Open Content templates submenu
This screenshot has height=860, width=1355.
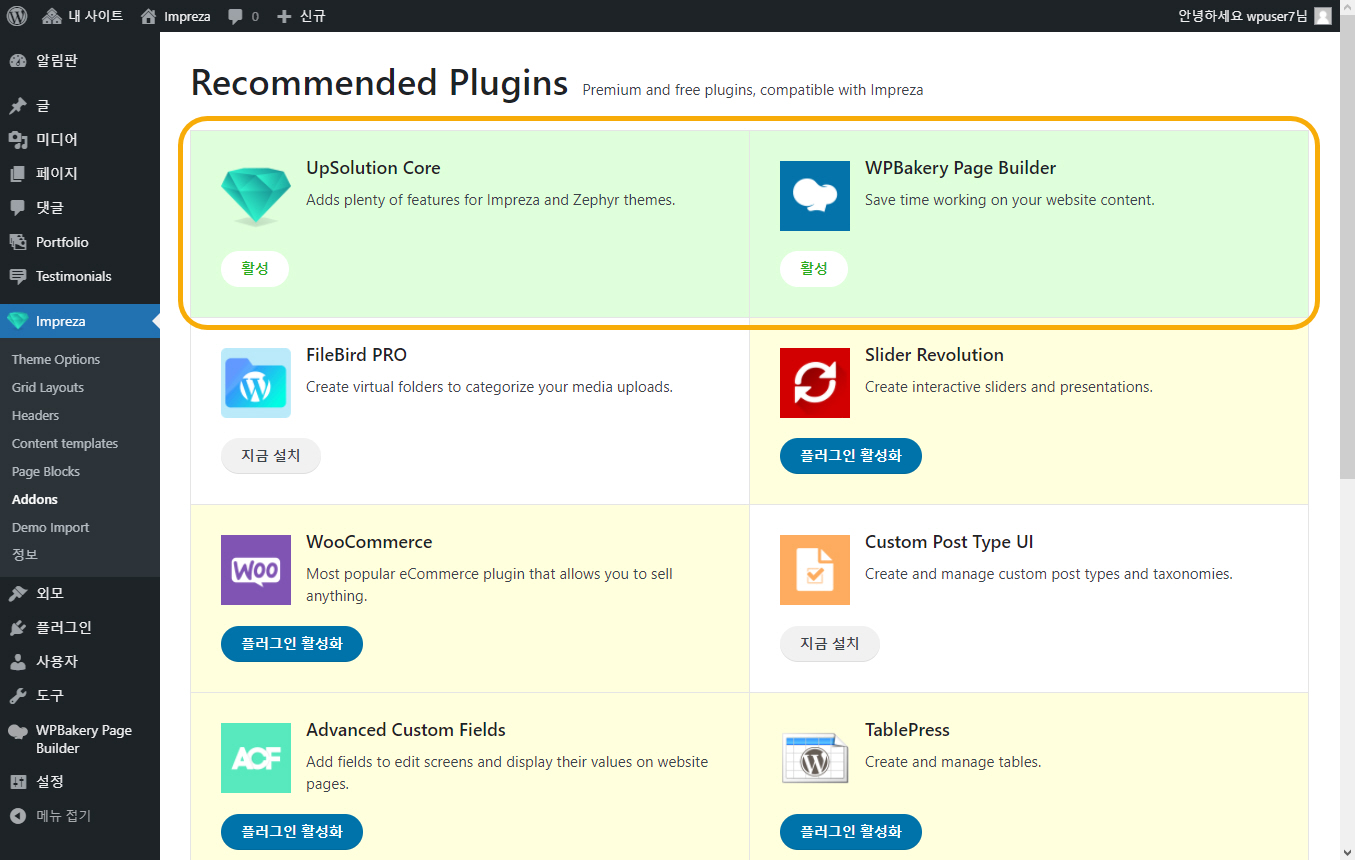pos(65,444)
